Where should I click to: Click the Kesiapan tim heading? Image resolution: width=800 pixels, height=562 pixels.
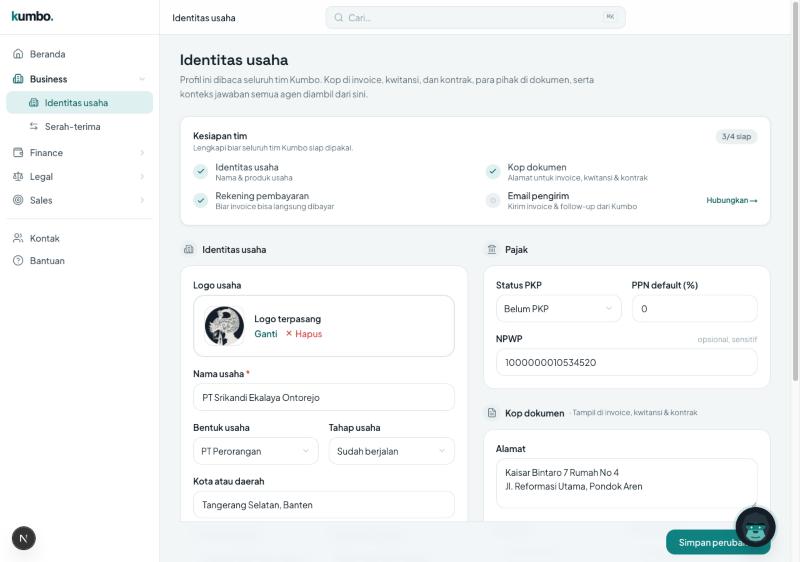click(220, 136)
